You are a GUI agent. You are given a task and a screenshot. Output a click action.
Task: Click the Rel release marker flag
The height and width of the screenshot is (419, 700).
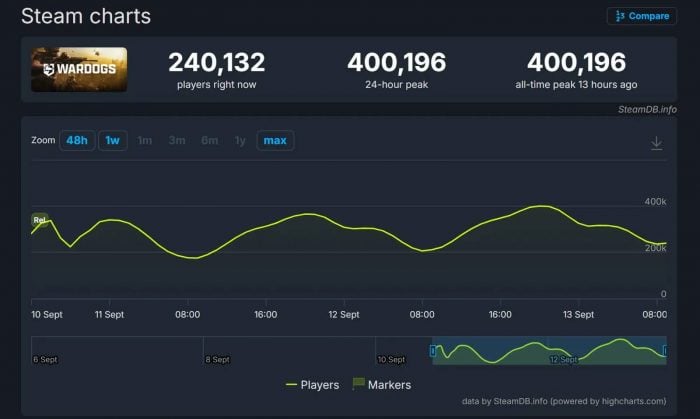click(x=39, y=220)
